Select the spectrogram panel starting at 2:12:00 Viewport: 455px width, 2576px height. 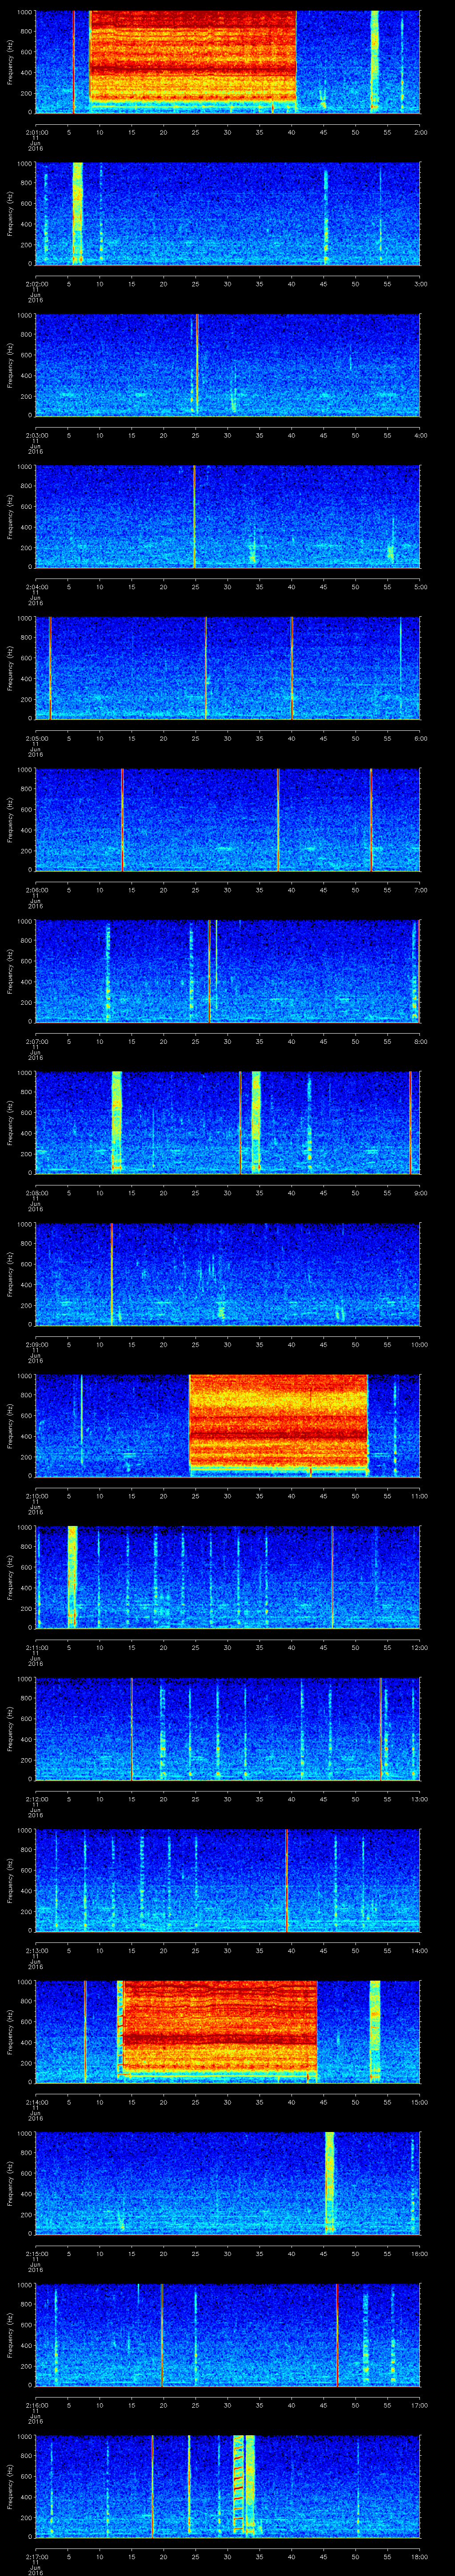coord(227,1728)
